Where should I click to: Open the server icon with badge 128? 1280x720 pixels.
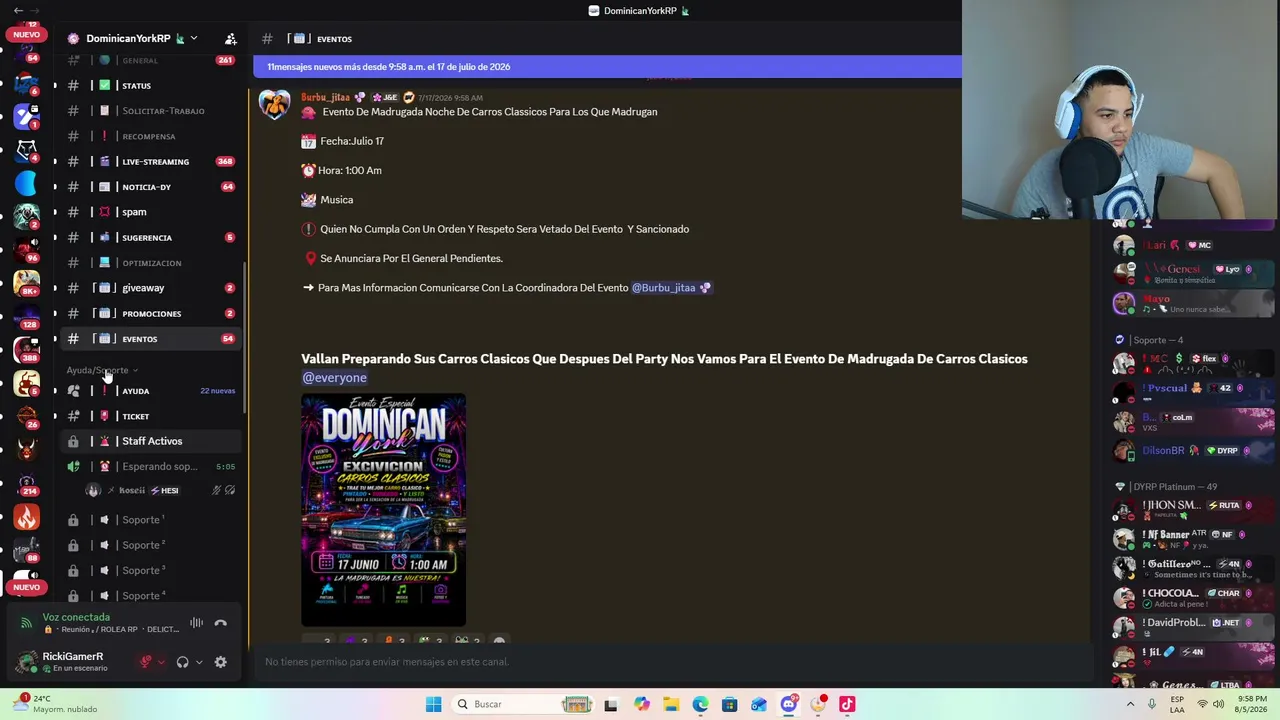tap(27, 316)
